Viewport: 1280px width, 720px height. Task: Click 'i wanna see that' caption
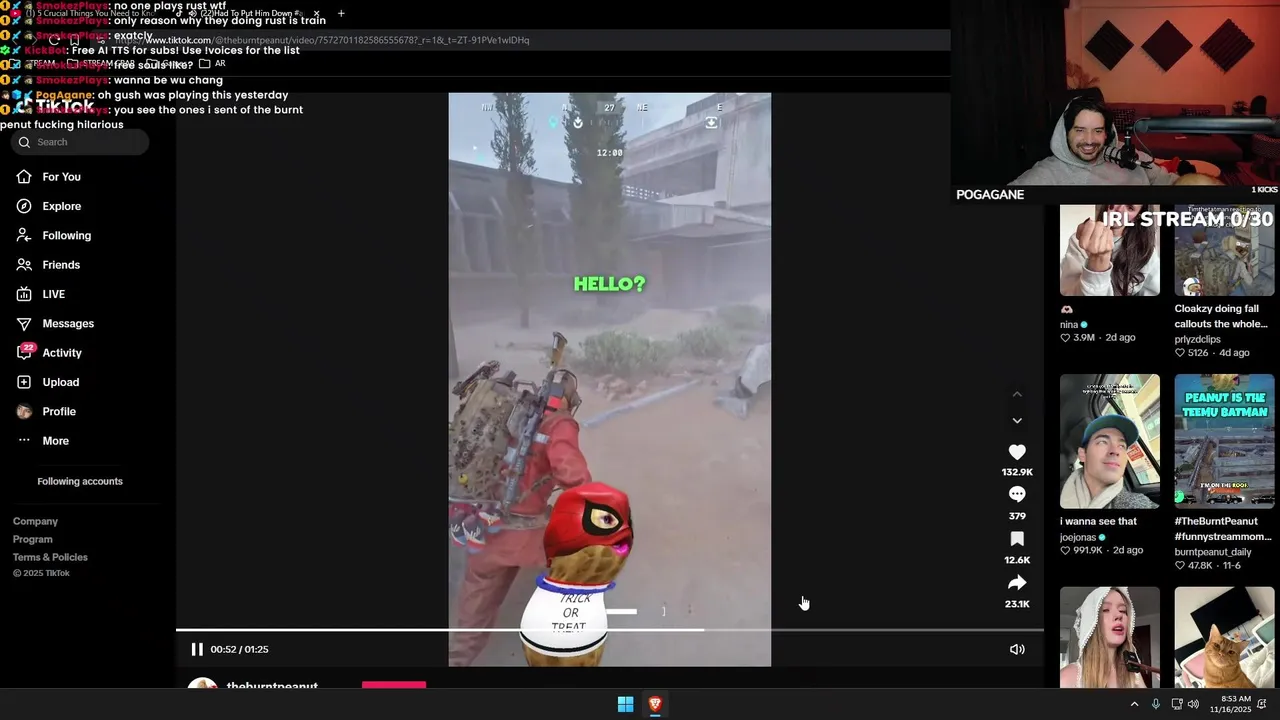tap(1098, 521)
